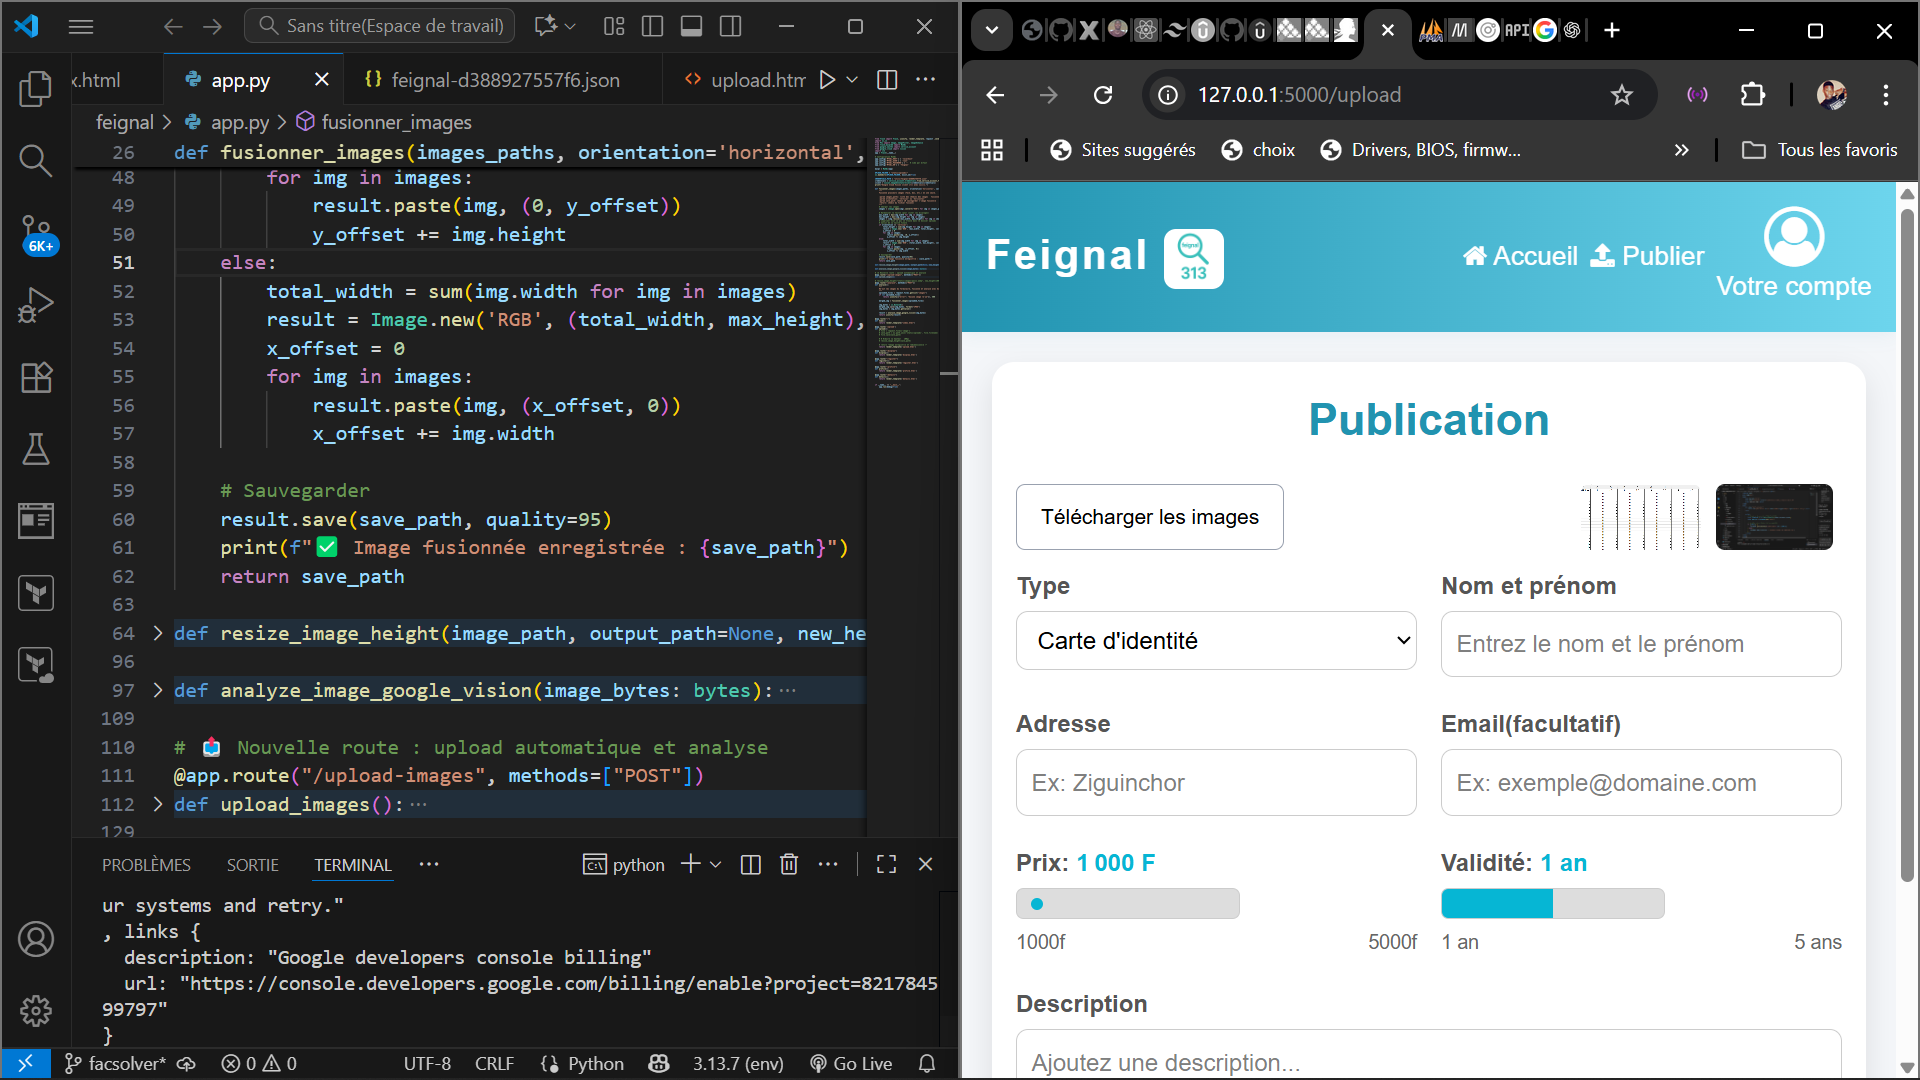
Task: Open the Extensions view
Action: pos(36,377)
